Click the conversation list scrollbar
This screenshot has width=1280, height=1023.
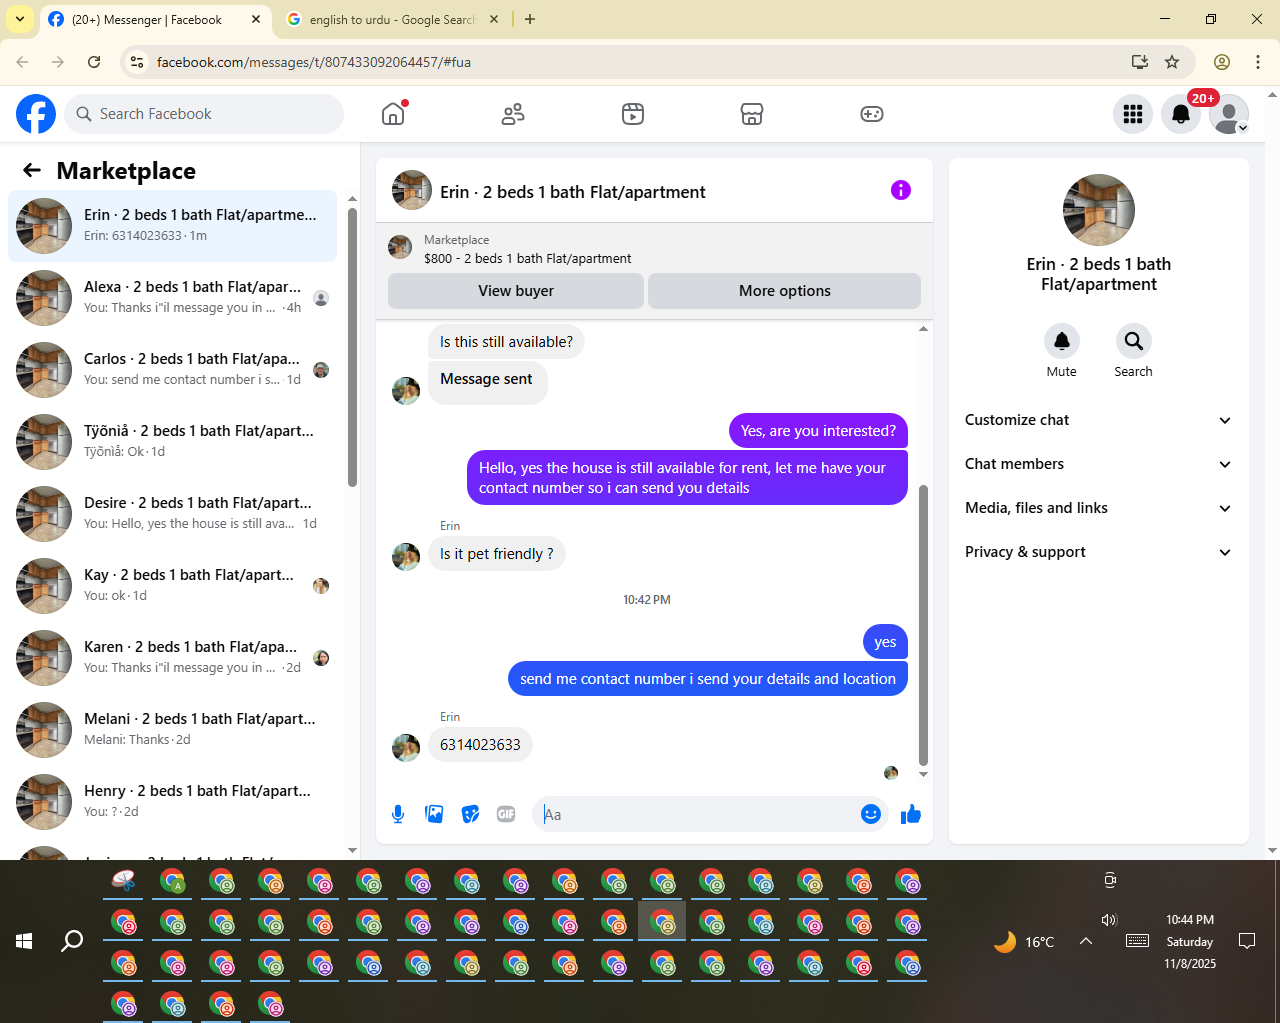352,347
